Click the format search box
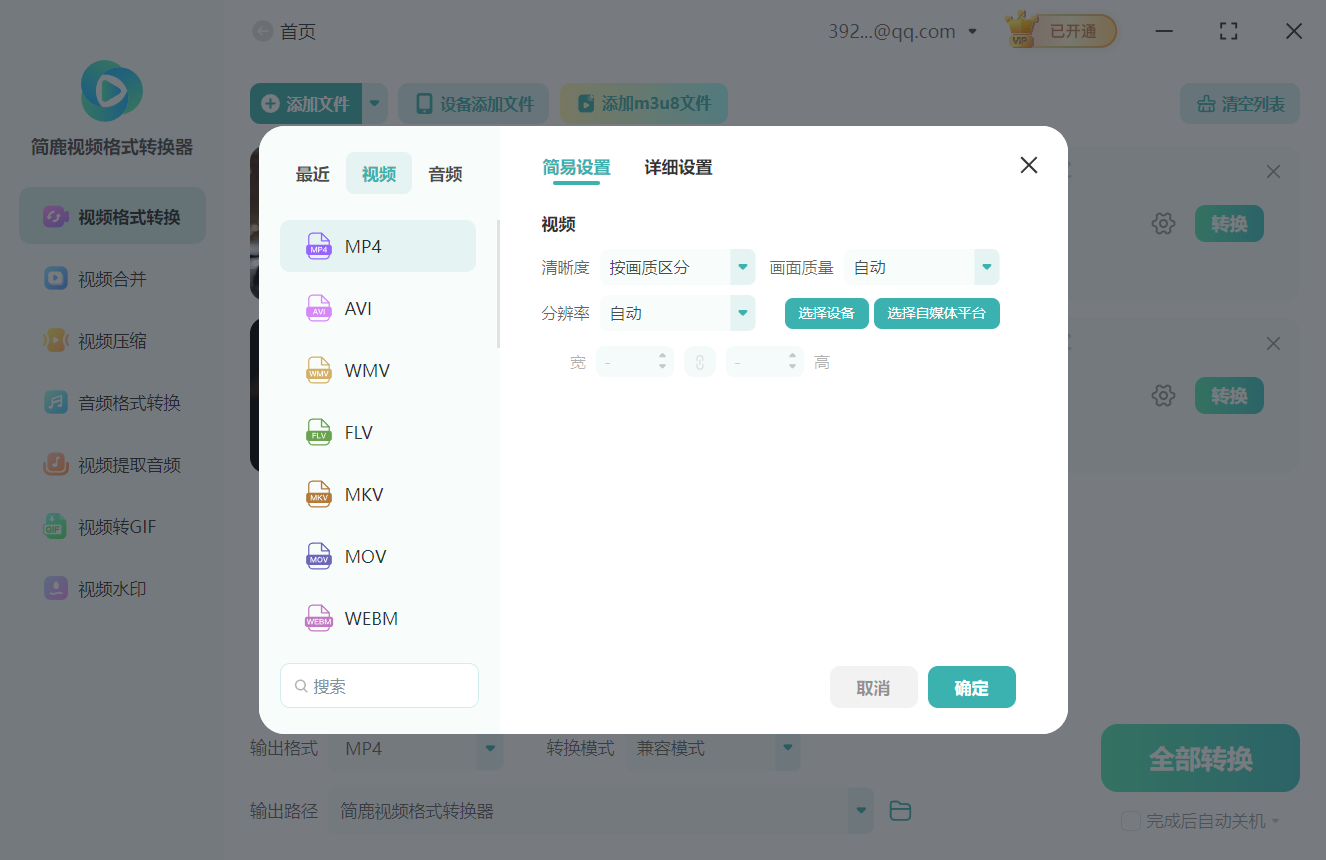 coord(379,685)
